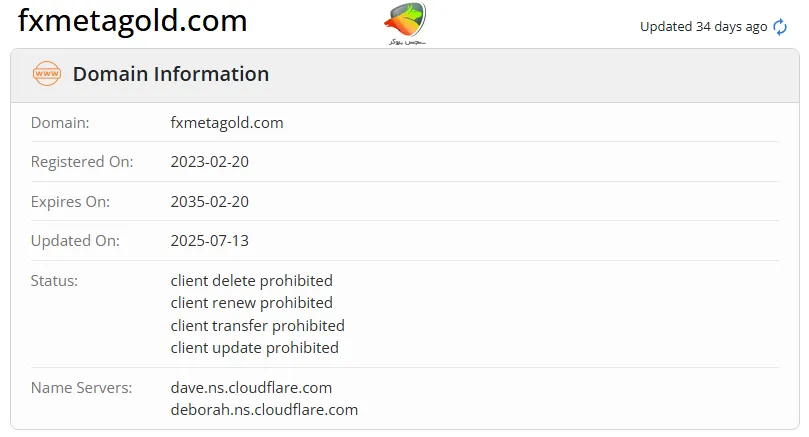Click the Updated 34 days ago text

(x=703, y=27)
